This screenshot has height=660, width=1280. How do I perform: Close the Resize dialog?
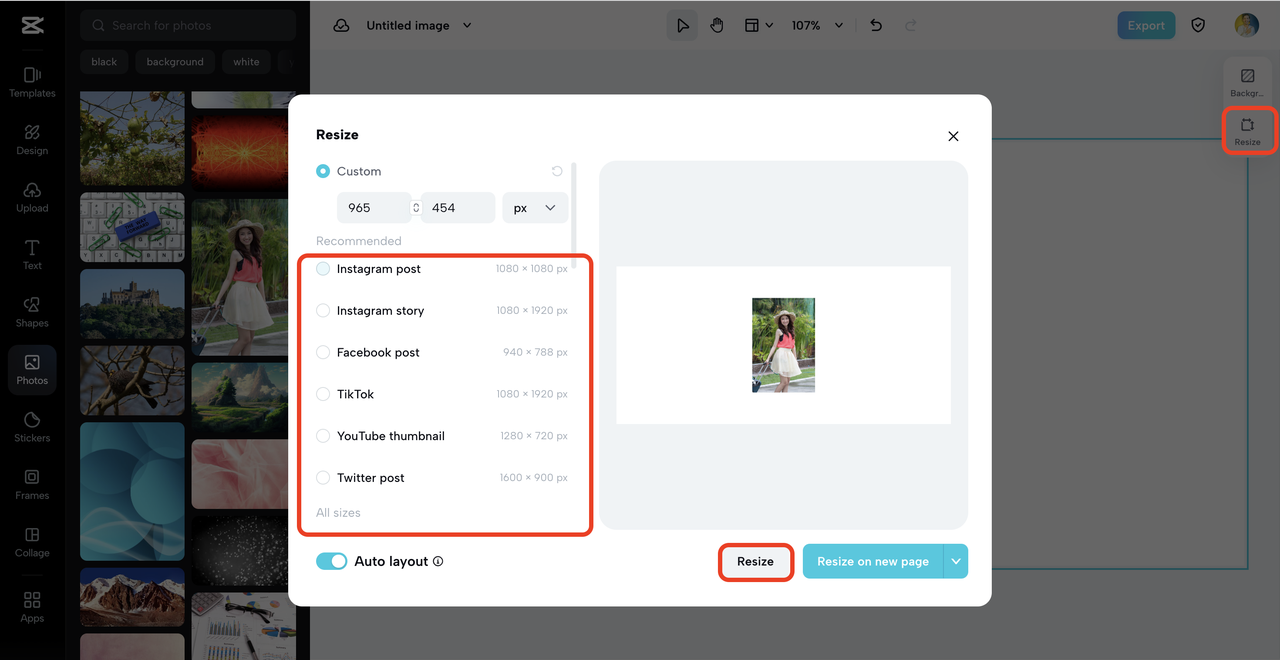click(x=953, y=136)
